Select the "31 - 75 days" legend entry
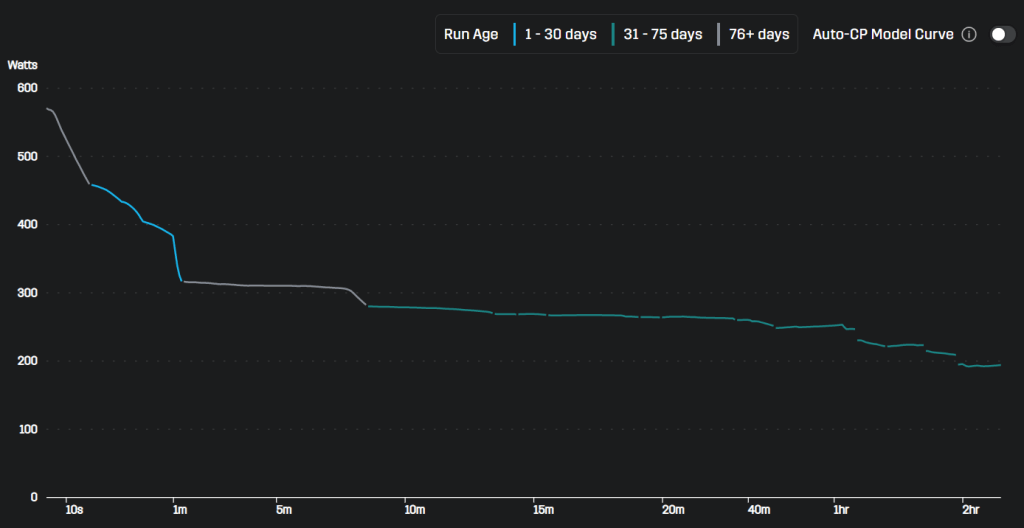 click(x=663, y=34)
